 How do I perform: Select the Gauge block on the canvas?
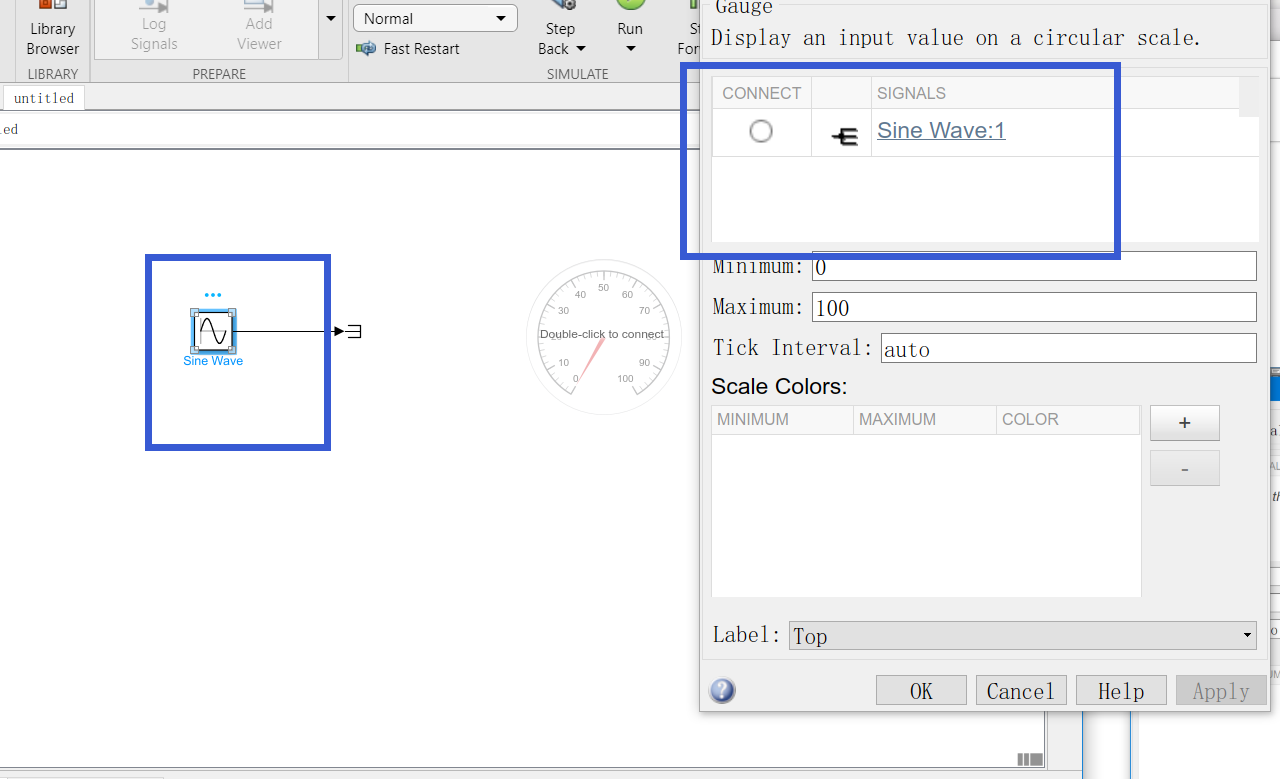pos(603,337)
